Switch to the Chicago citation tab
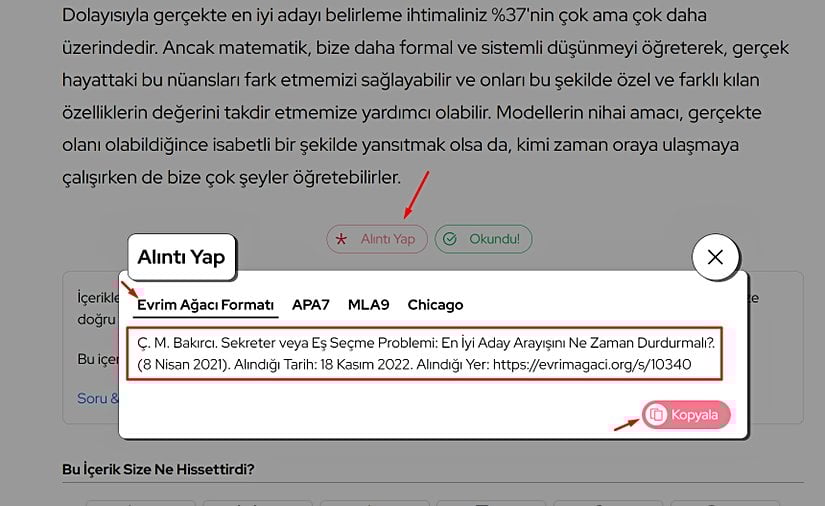This screenshot has height=506, width=825. 435,305
